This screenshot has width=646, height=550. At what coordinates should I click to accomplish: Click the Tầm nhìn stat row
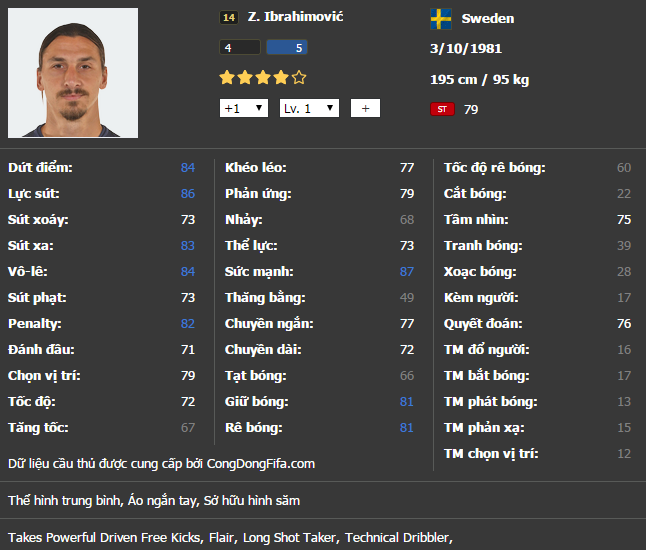point(537,220)
